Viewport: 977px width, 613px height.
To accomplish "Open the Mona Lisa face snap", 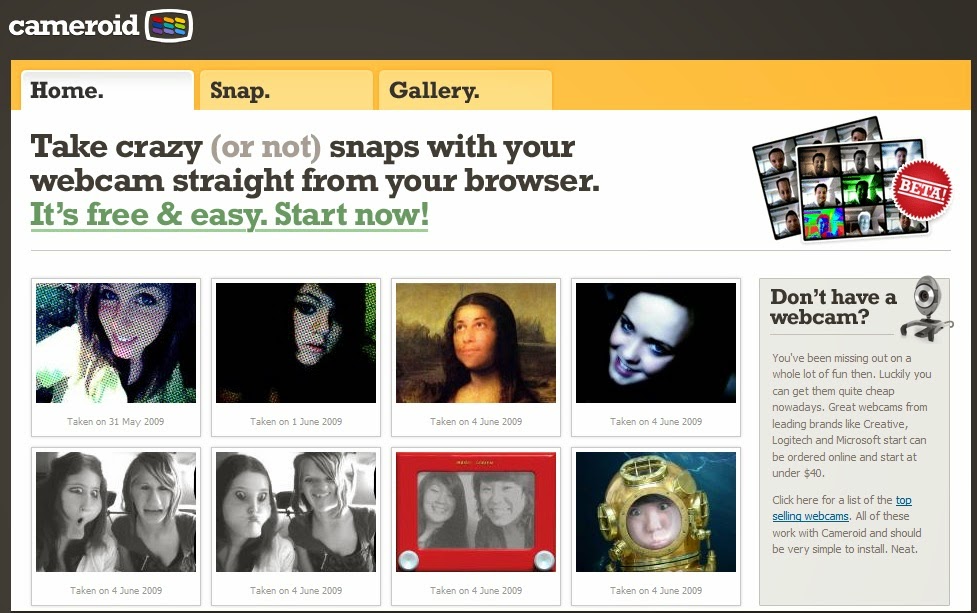I will 476,343.
